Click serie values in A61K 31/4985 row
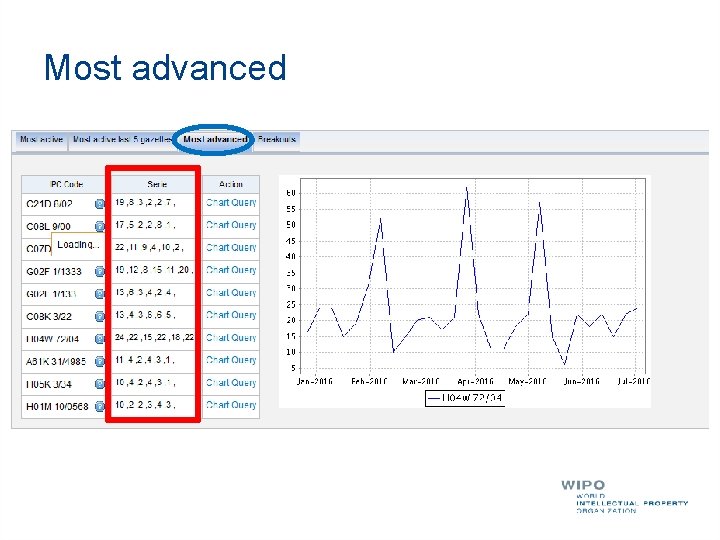 145,360
